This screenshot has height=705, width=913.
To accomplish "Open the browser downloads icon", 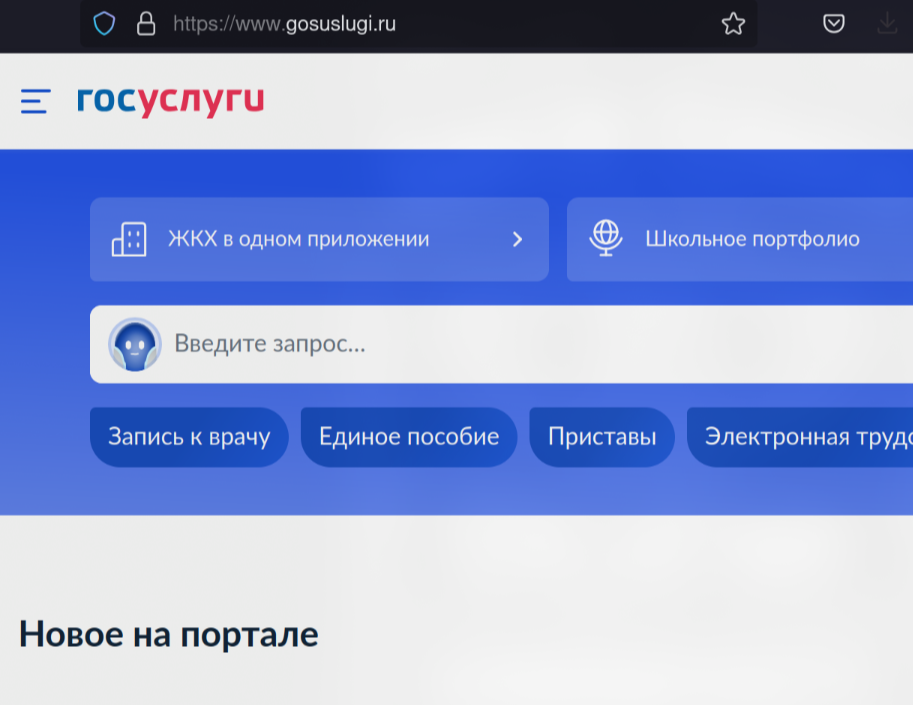I will [887, 24].
